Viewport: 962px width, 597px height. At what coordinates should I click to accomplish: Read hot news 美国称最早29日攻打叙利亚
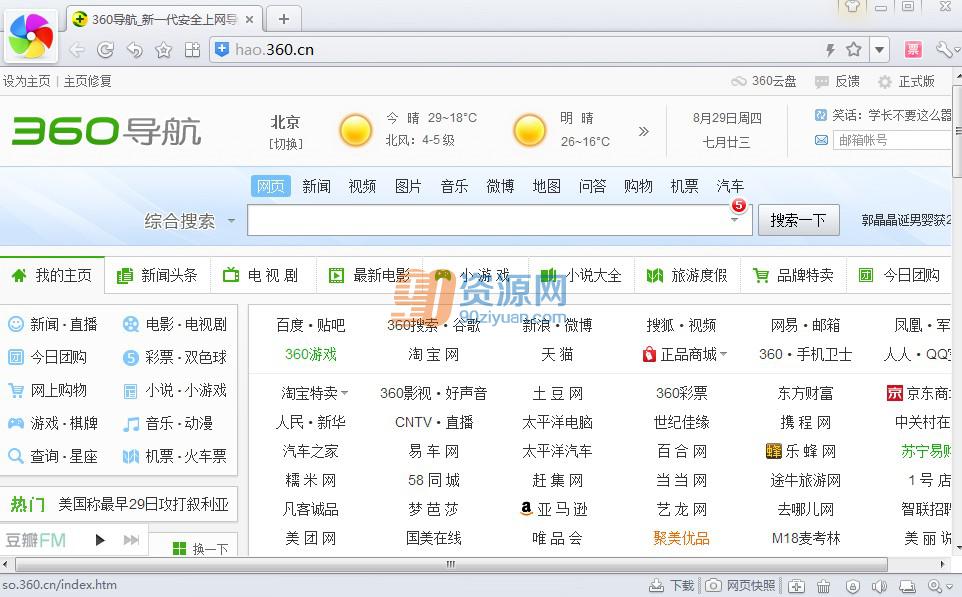tap(144, 504)
